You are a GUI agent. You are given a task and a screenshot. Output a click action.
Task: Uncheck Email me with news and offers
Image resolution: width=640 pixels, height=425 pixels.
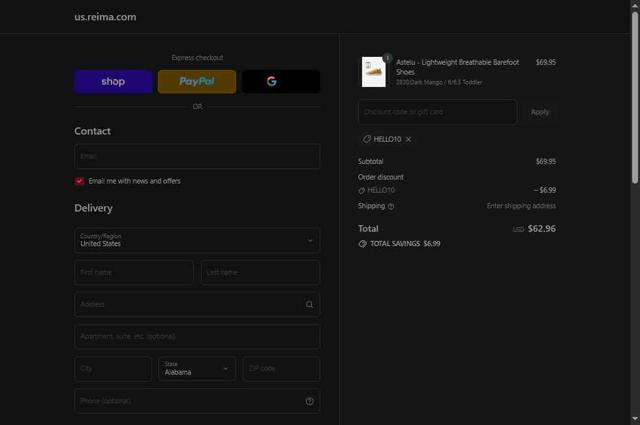pos(79,181)
